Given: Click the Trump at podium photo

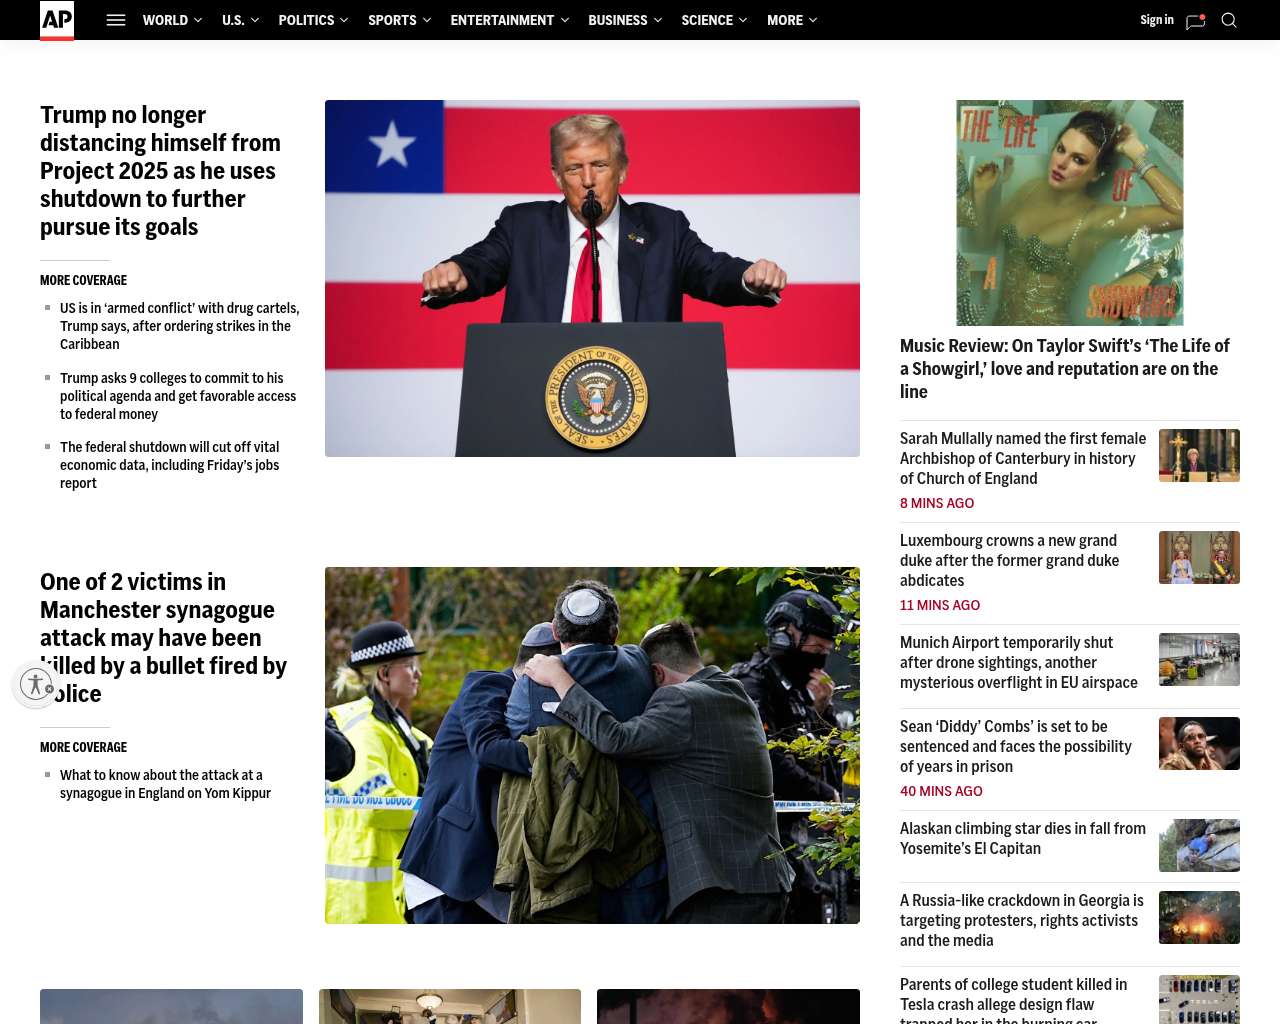Looking at the screenshot, I should (x=592, y=278).
